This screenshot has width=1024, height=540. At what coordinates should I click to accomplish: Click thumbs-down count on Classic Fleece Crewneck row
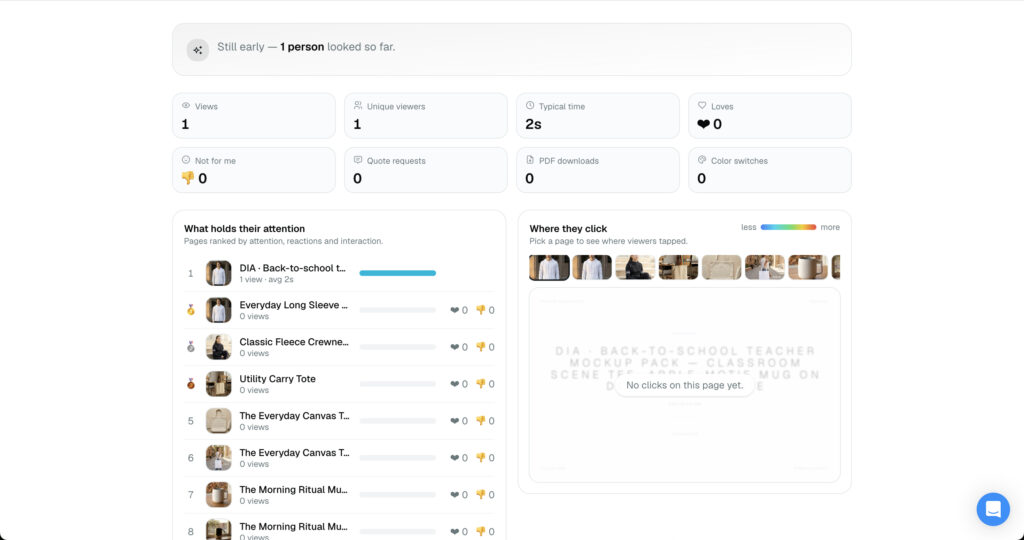tap(485, 347)
